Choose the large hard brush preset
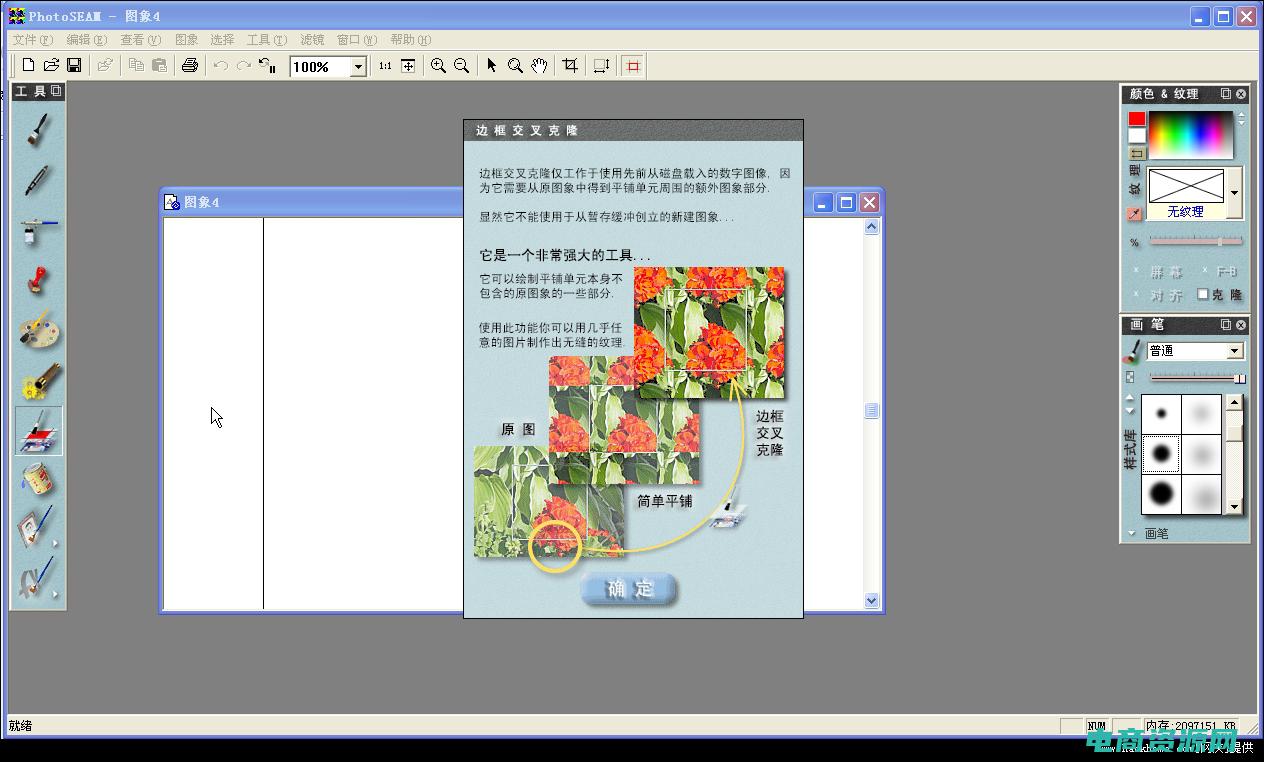The width and height of the screenshot is (1264, 762). pyautogui.click(x=1161, y=494)
